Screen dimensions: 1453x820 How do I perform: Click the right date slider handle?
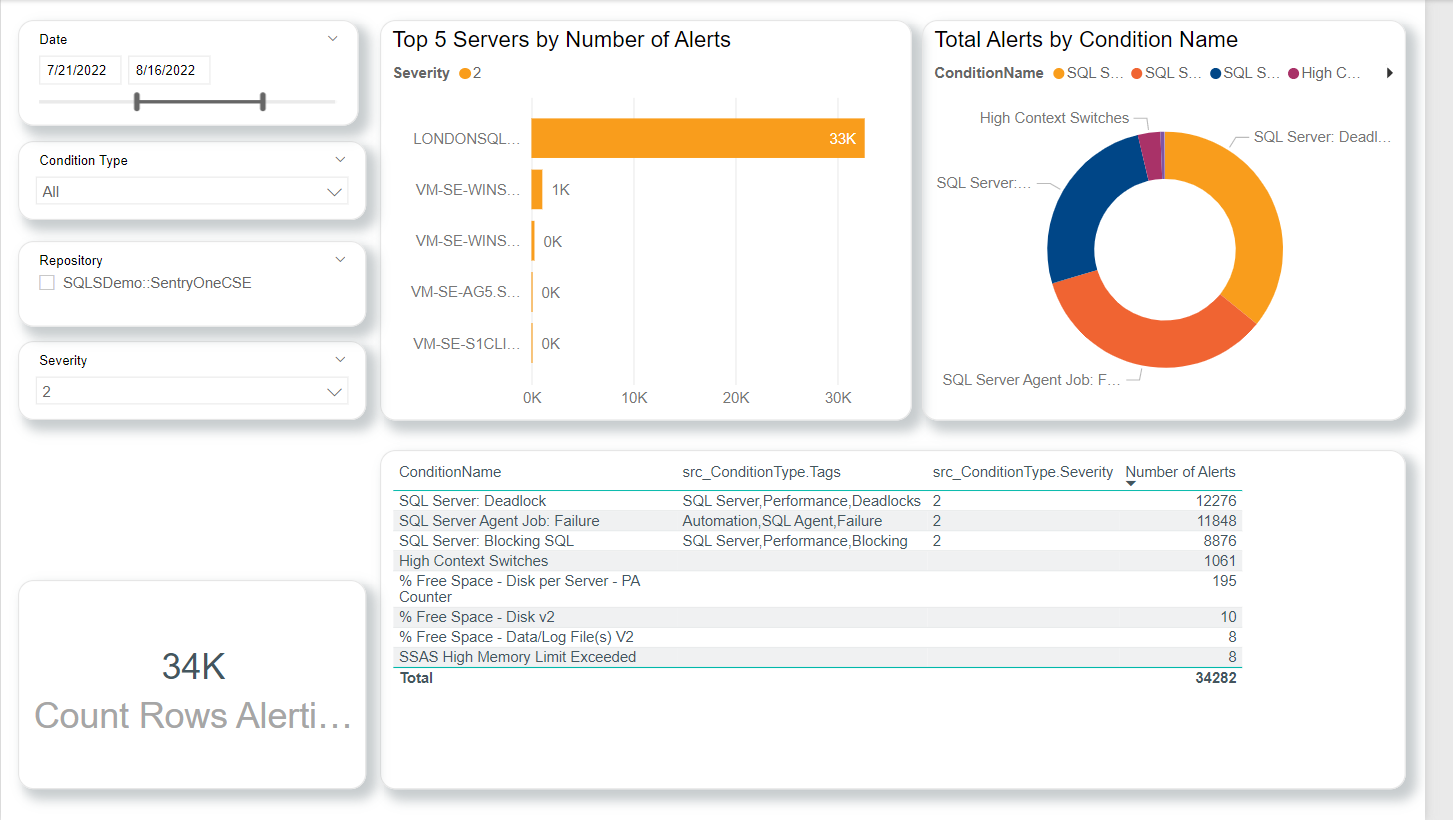263,101
